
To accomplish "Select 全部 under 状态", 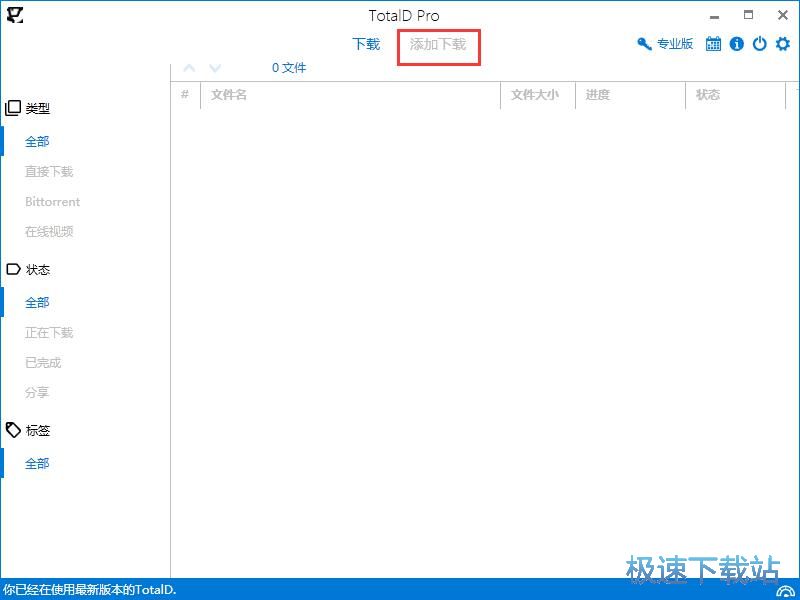I will coord(37,303).
